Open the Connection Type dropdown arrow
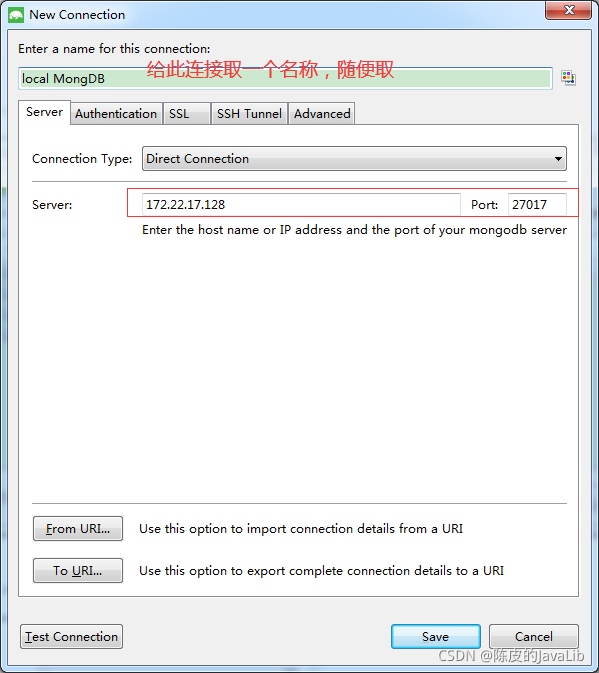 [x=558, y=159]
